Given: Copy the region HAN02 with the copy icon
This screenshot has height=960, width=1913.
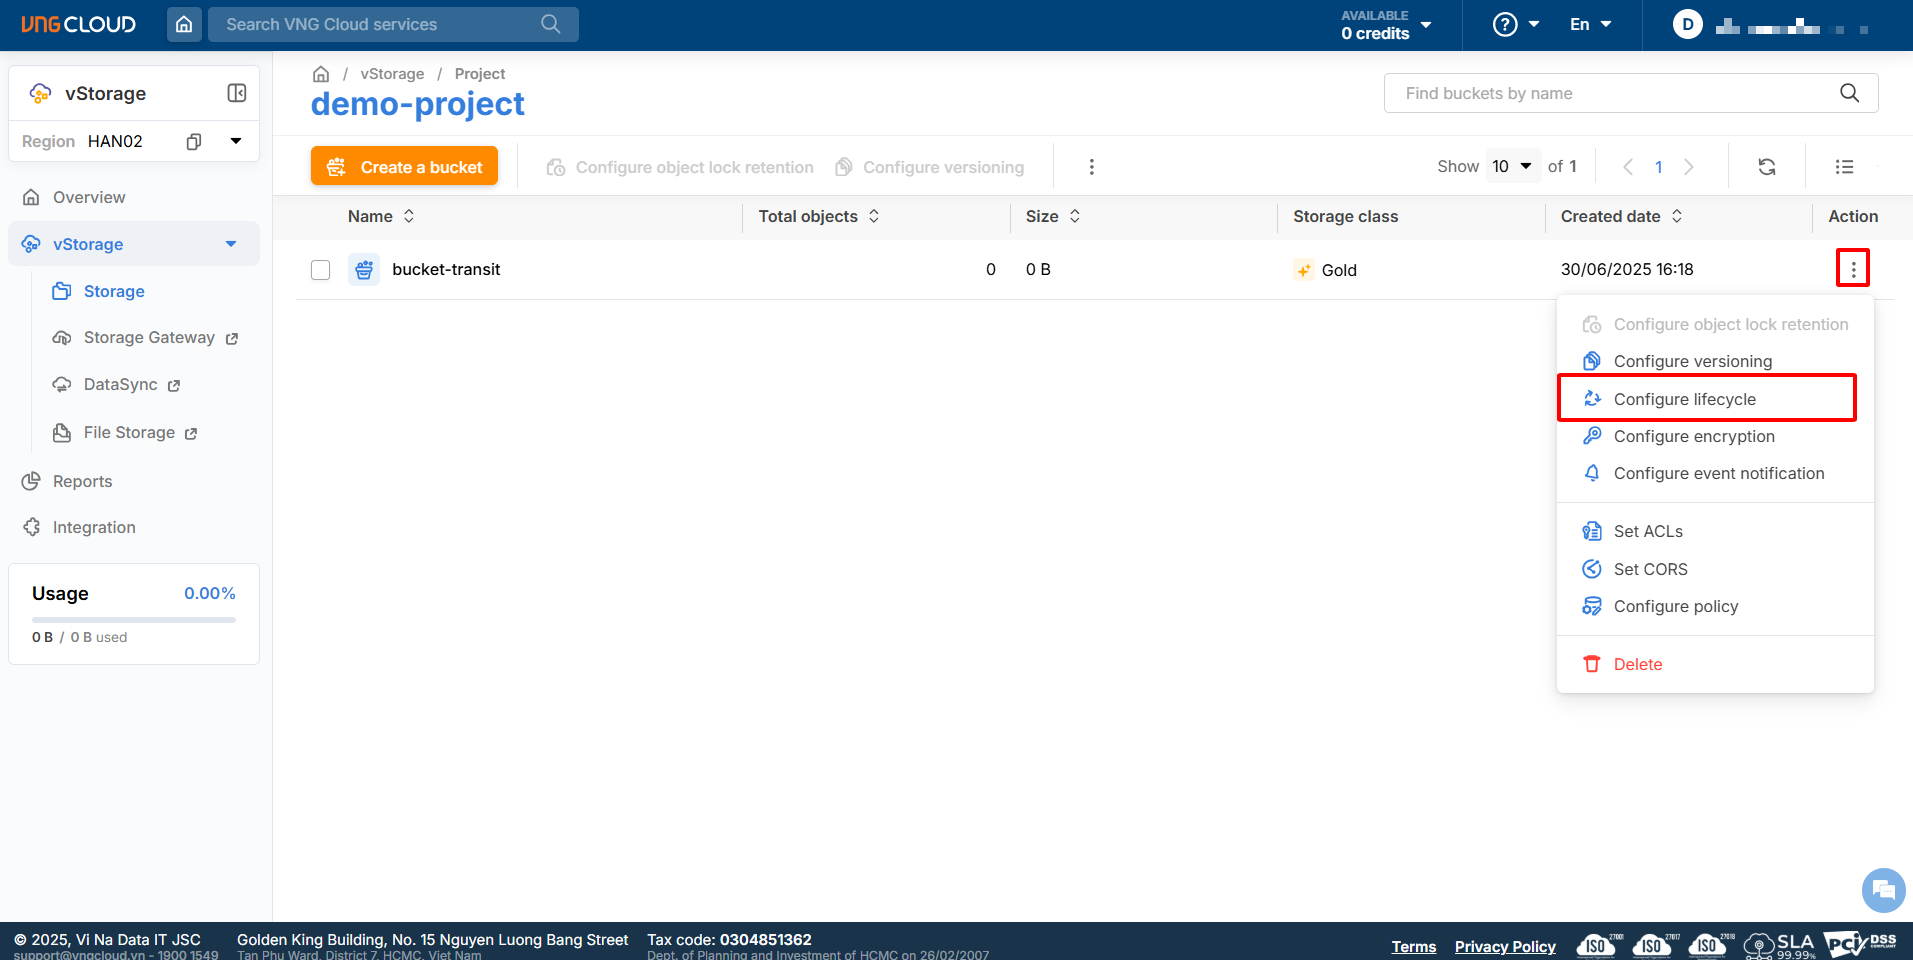Looking at the screenshot, I should tap(194, 141).
